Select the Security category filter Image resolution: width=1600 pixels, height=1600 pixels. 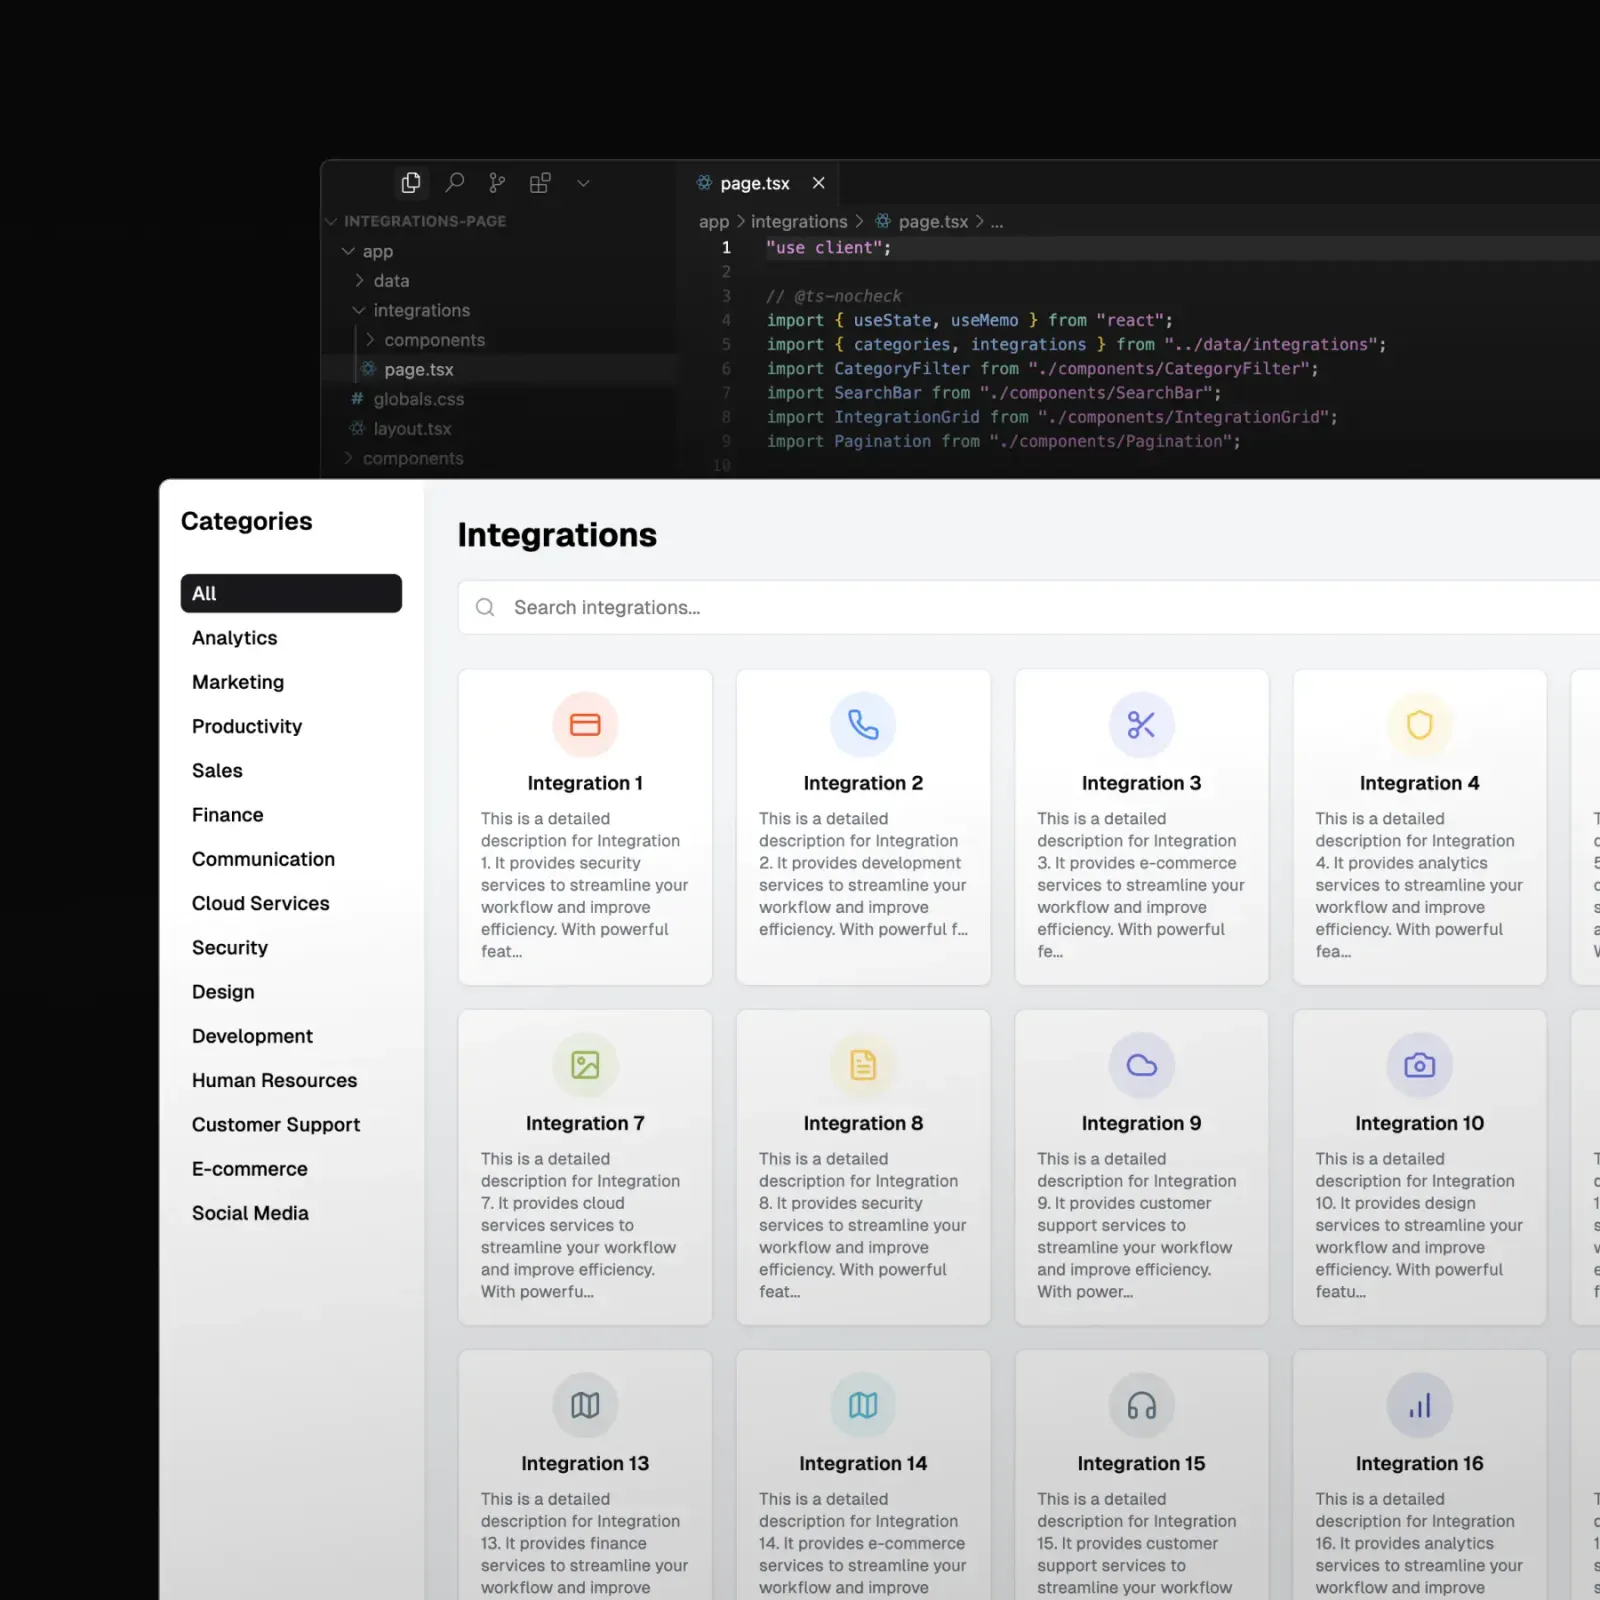[229, 947]
